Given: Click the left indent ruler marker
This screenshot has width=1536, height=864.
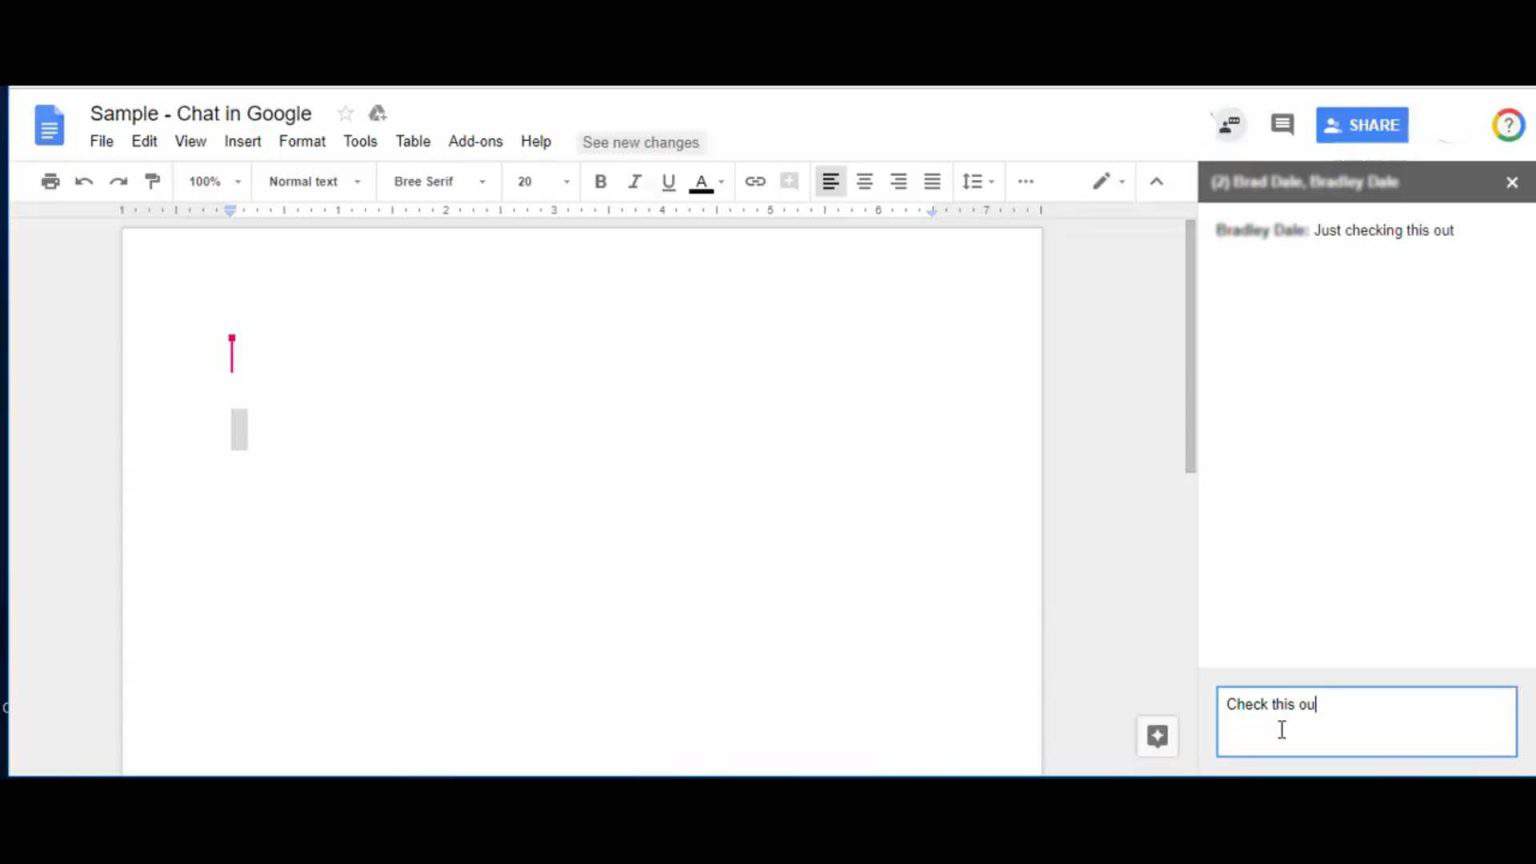Looking at the screenshot, I should (230, 210).
